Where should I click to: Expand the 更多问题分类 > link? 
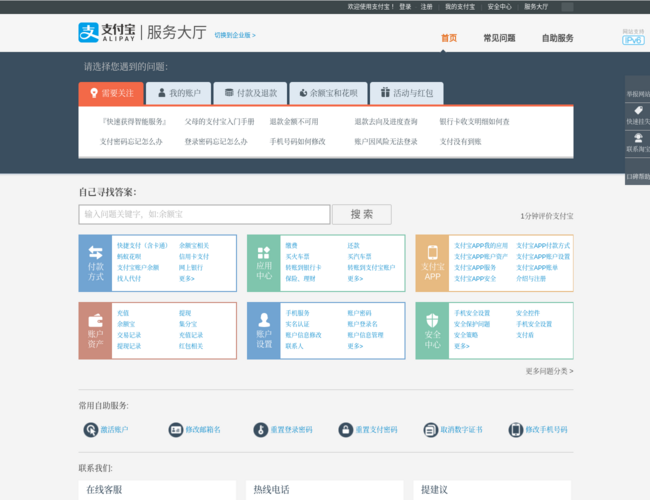click(x=550, y=371)
